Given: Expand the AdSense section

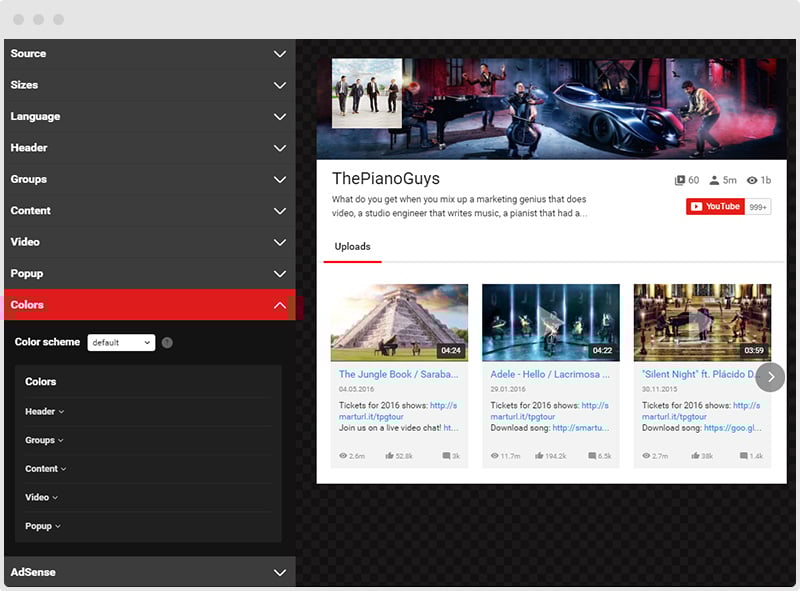Looking at the screenshot, I should click(x=149, y=572).
